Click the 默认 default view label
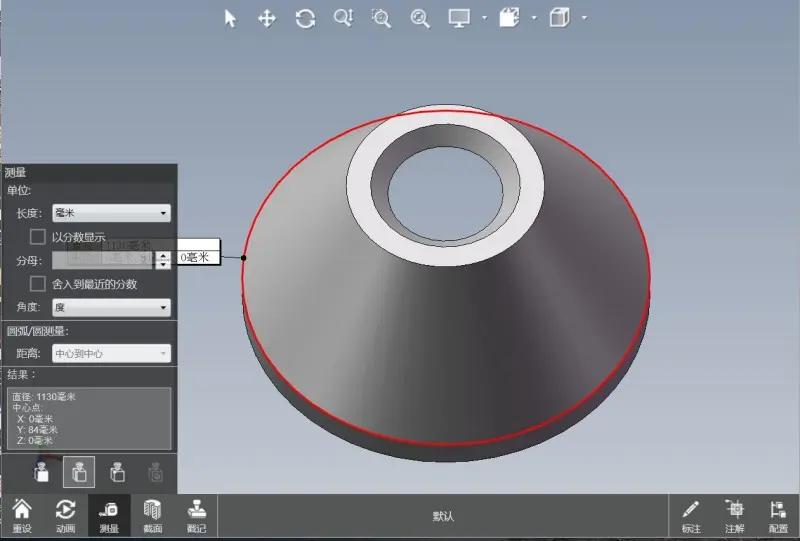The width and height of the screenshot is (800, 541). tap(443, 517)
